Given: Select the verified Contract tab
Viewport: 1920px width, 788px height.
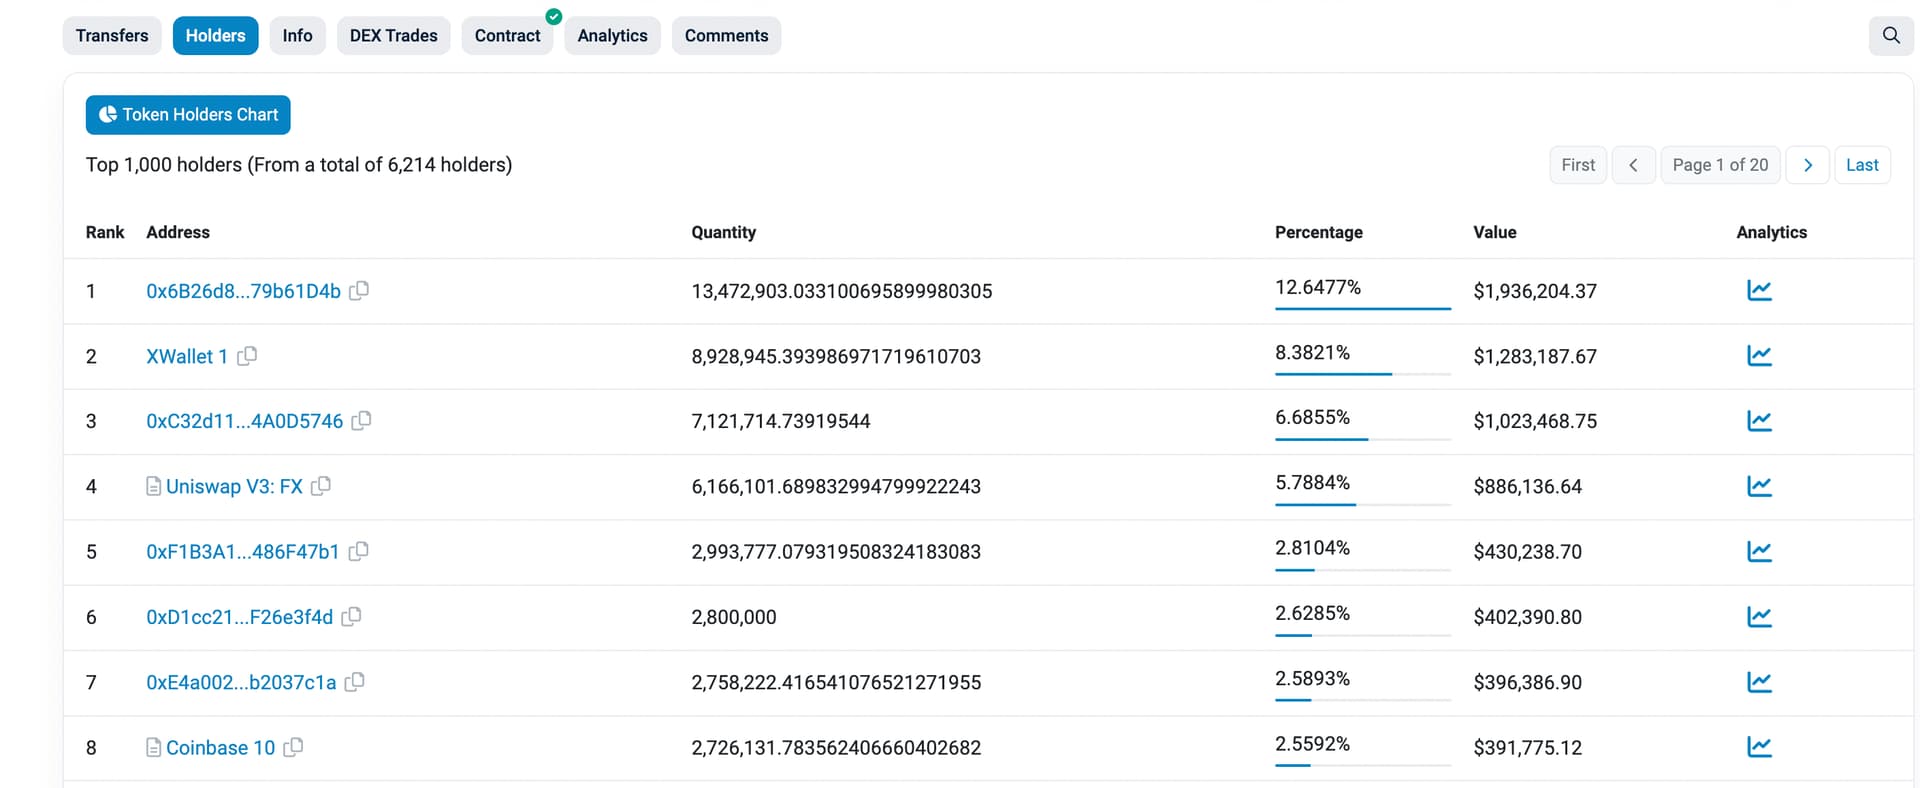Looking at the screenshot, I should click(507, 36).
